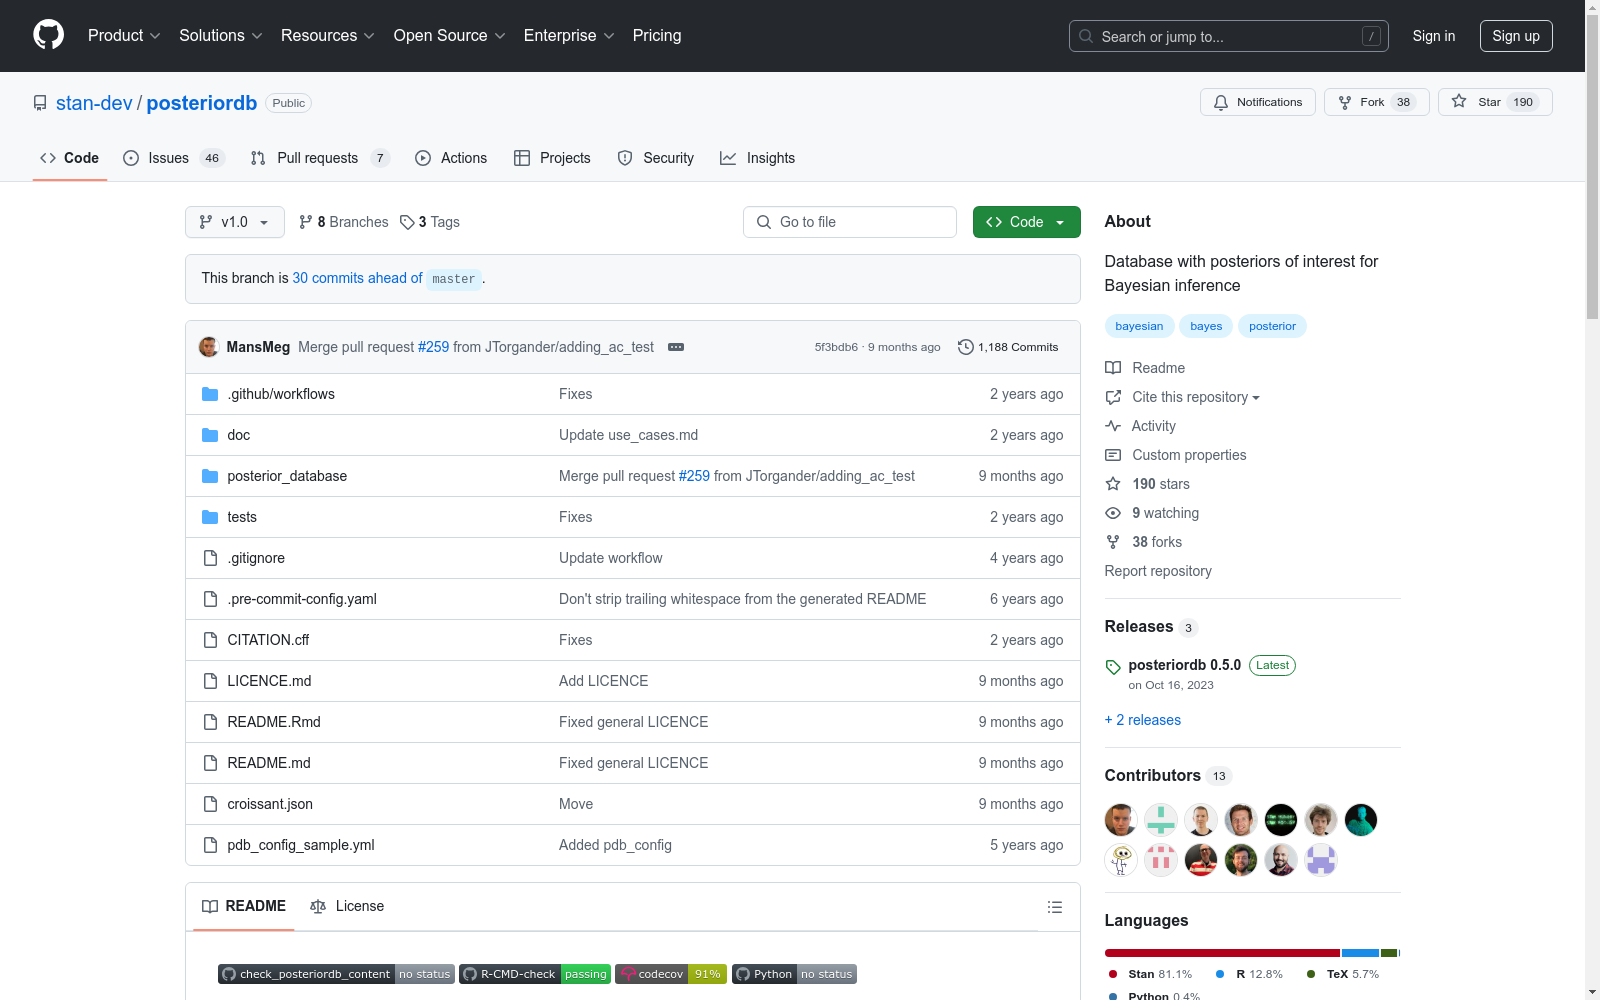The width and height of the screenshot is (1600, 1000).
Task: Open the stan-dev organization link
Action: pyautogui.click(x=94, y=103)
